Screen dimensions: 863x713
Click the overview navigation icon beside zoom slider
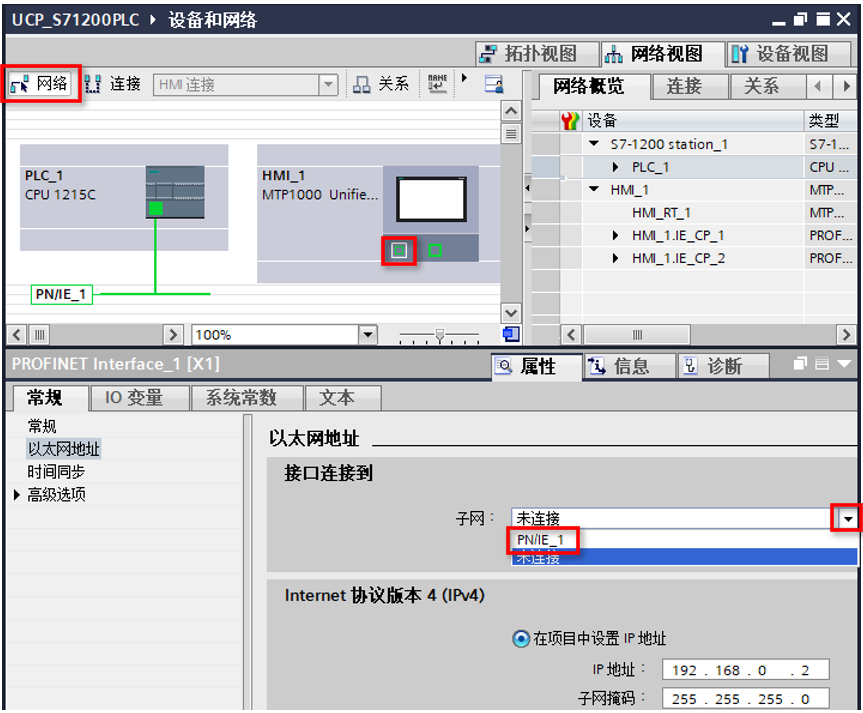[x=511, y=334]
